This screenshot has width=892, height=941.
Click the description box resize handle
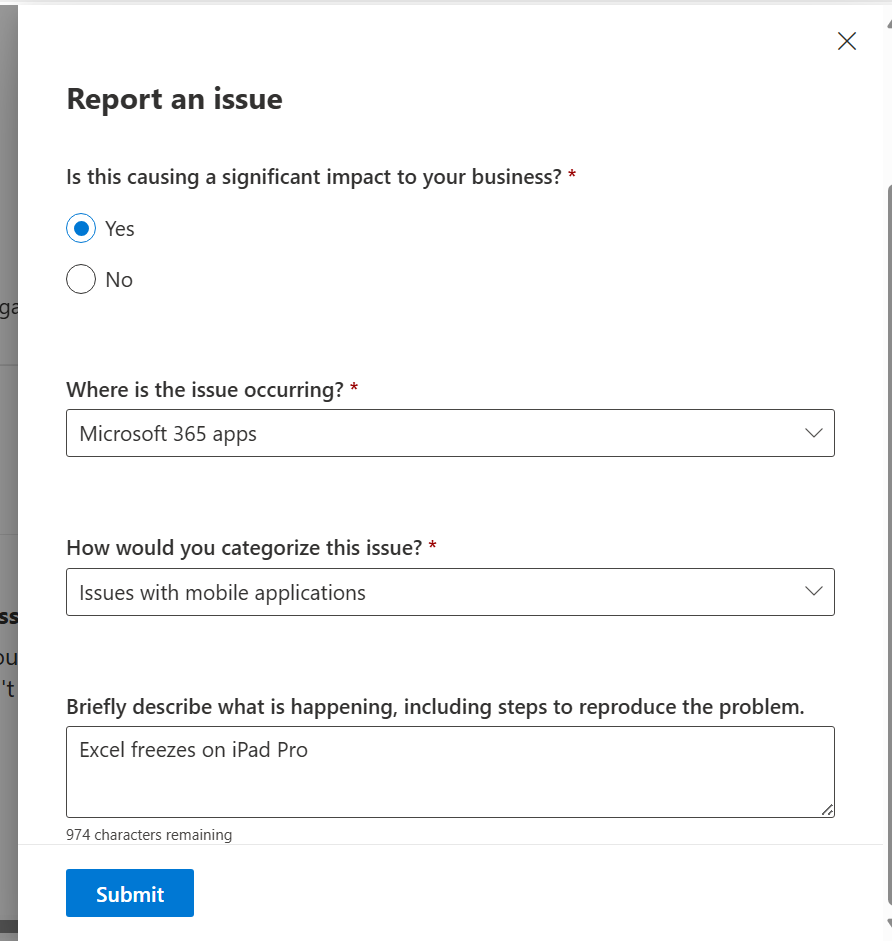point(827,810)
